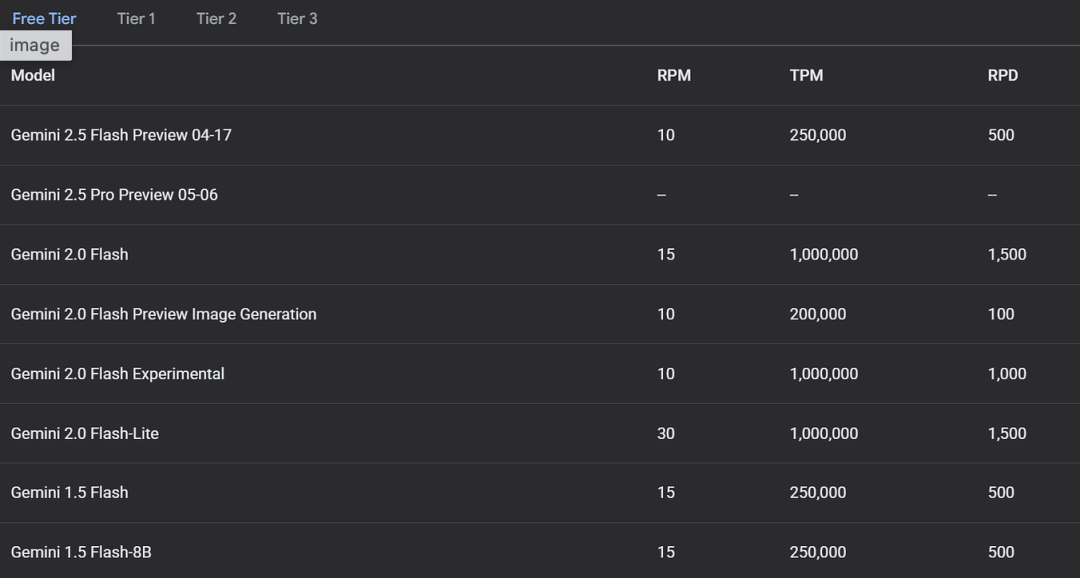
Task: Click the TPM column header
Action: (x=807, y=75)
